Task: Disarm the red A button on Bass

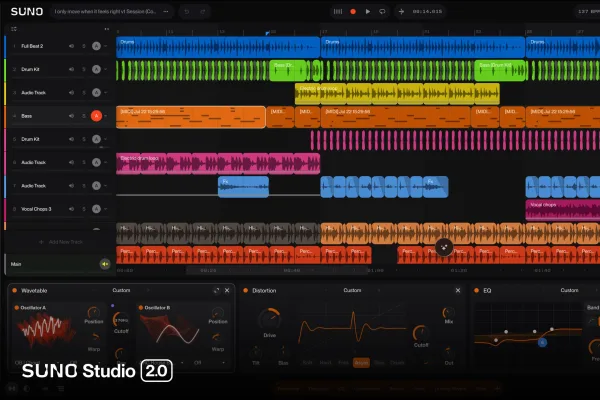Action: pyautogui.click(x=96, y=116)
